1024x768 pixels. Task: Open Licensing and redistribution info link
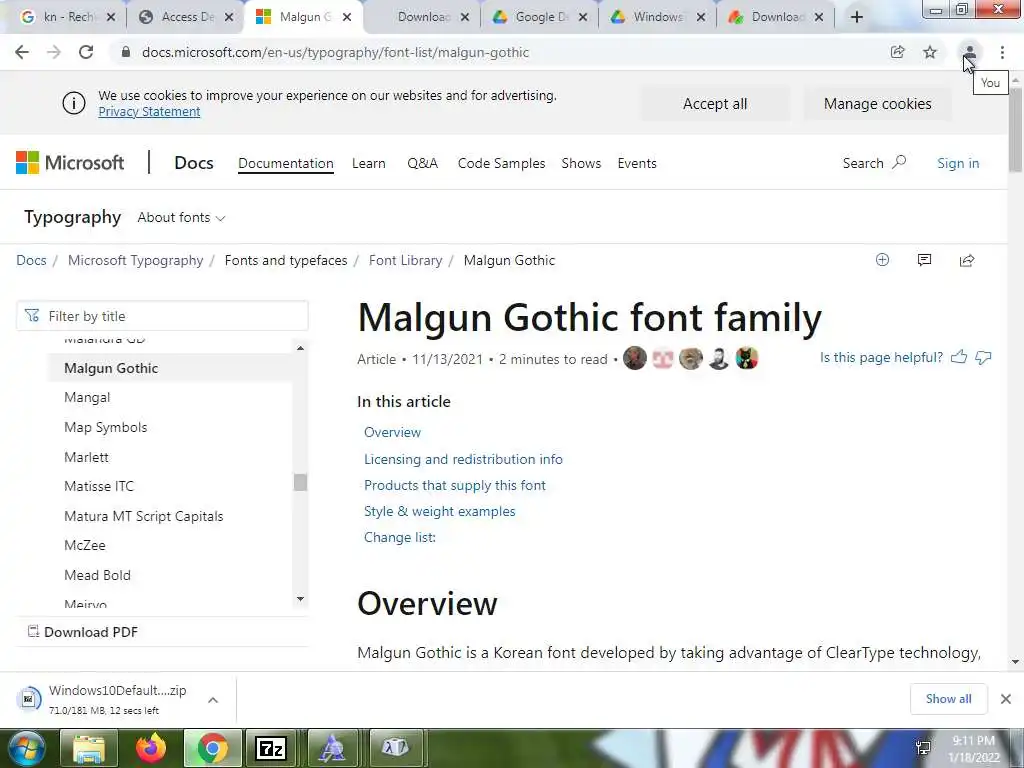463,459
